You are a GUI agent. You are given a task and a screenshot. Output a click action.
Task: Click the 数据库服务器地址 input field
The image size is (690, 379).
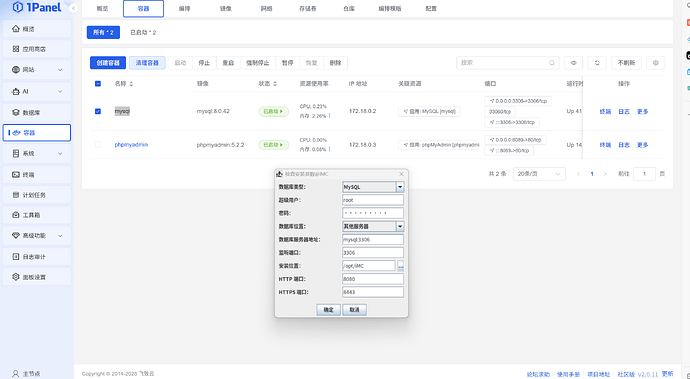point(373,240)
